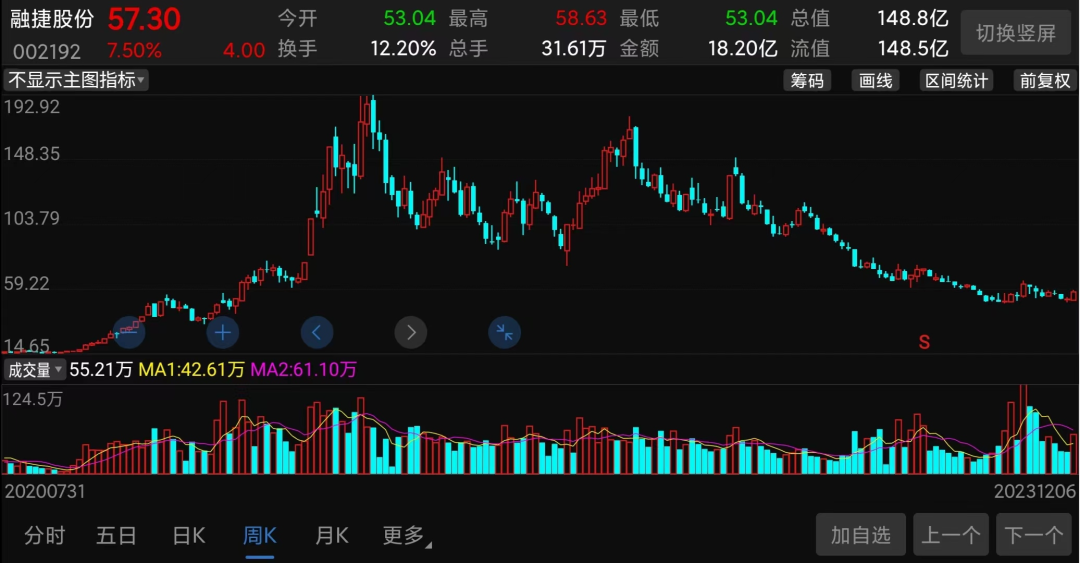Click the 59.22 price axis label
This screenshot has width=1080, height=563.
click(x=27, y=283)
